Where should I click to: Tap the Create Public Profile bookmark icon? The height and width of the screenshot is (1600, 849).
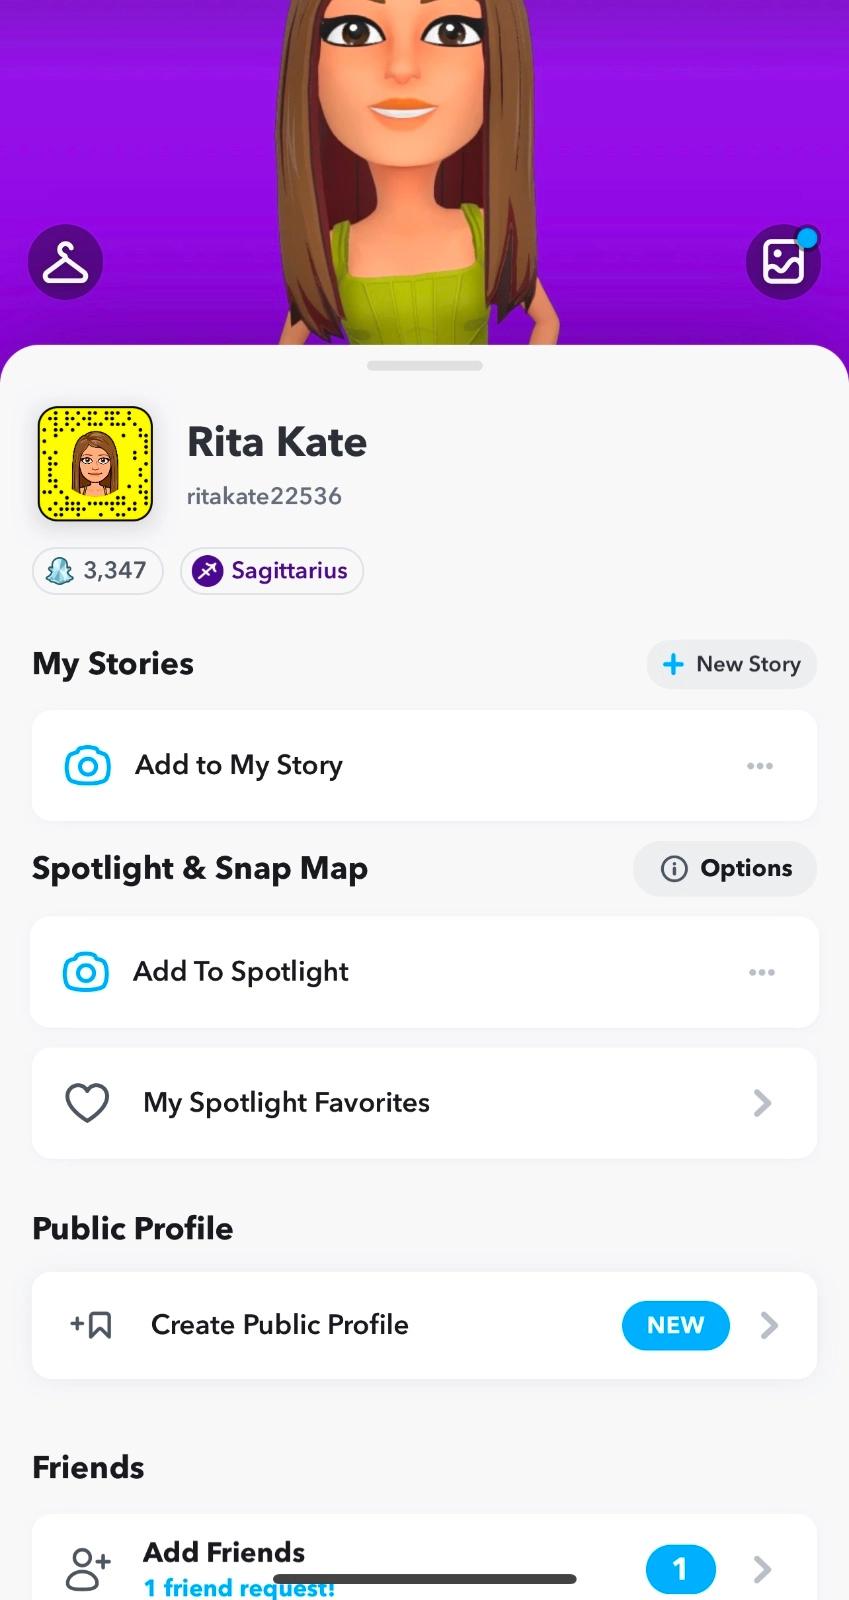coord(92,1326)
